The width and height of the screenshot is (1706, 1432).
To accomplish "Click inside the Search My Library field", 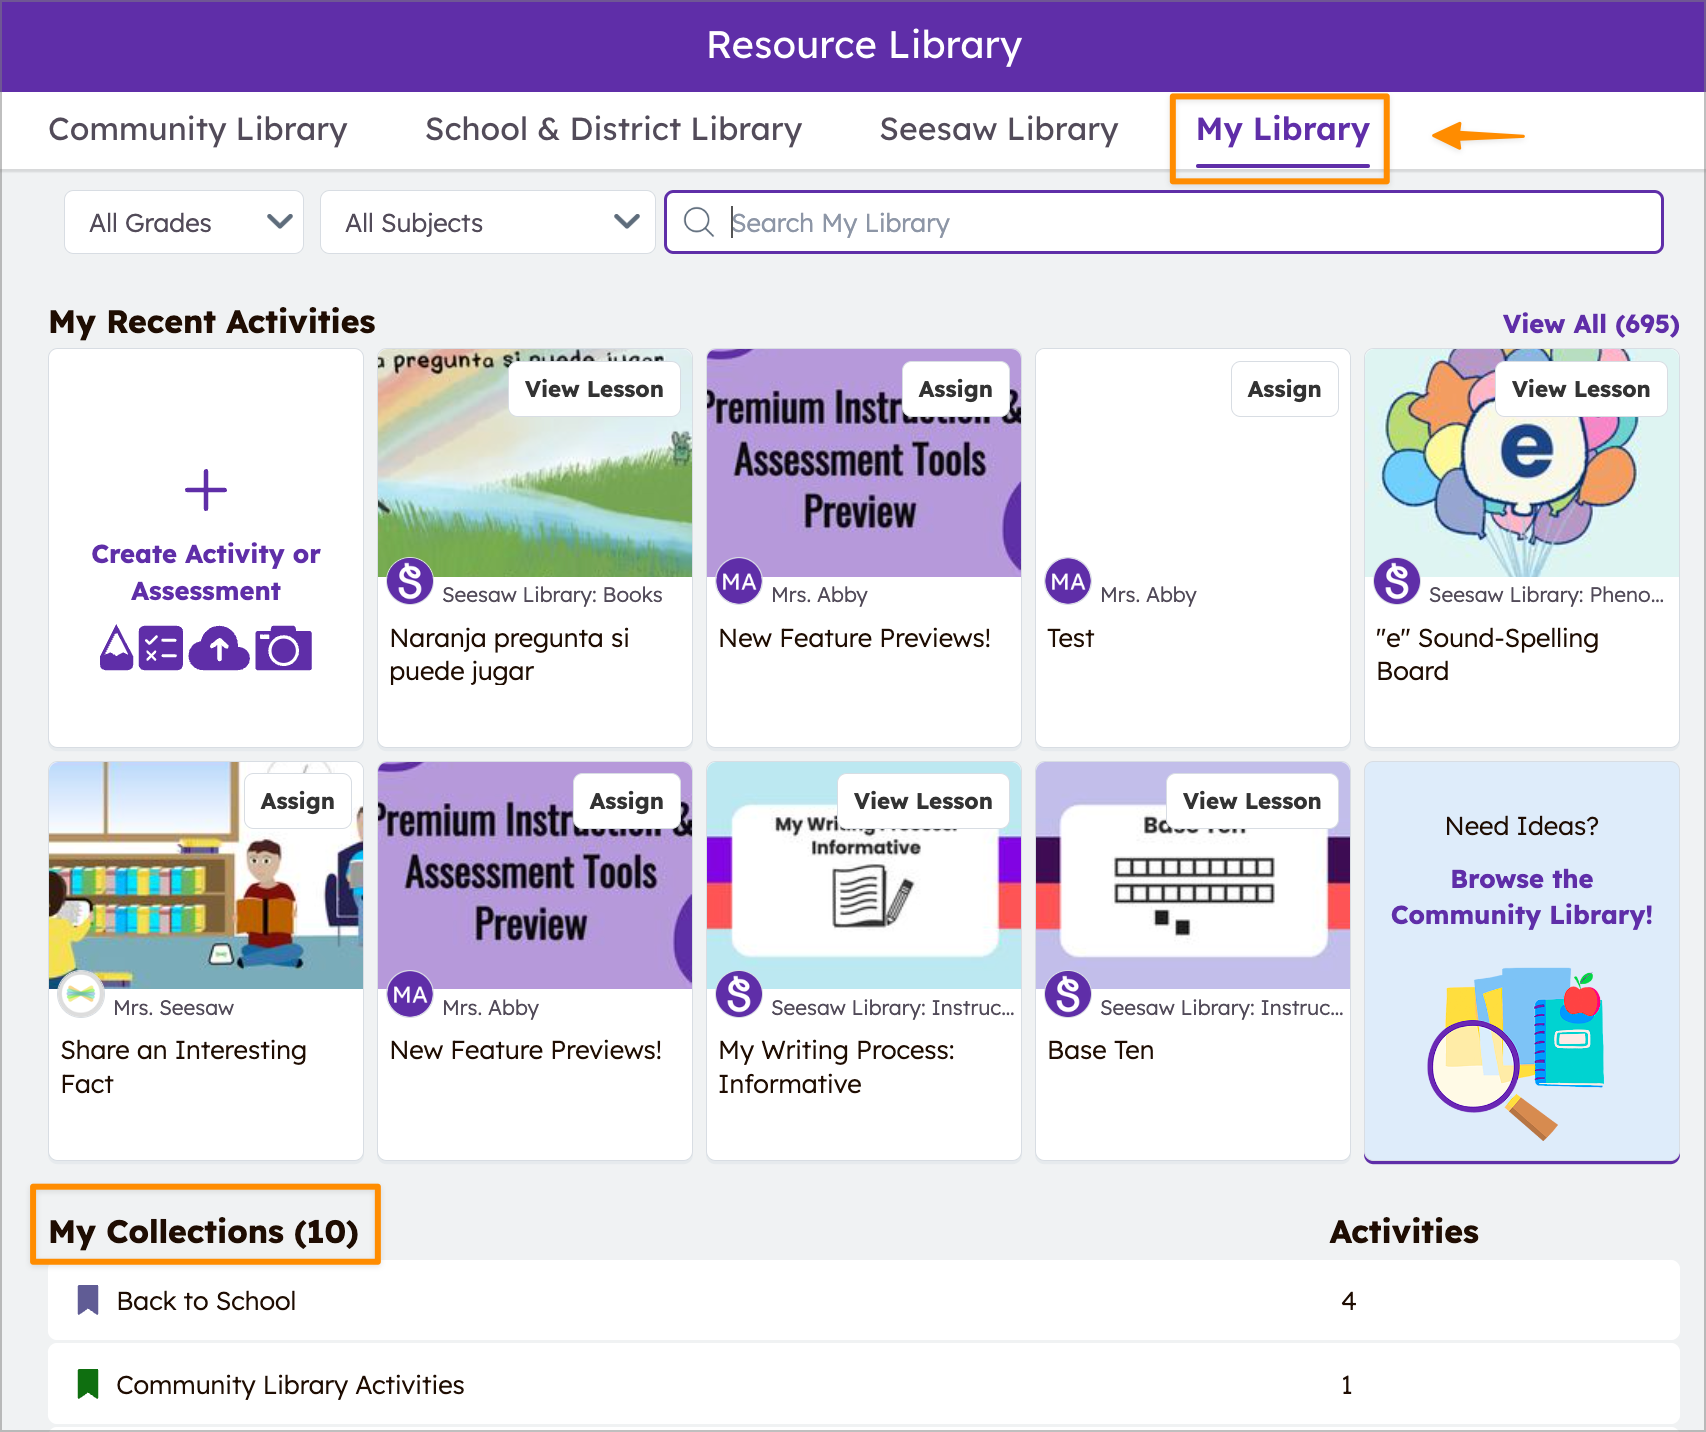I will [x=1100, y=222].
